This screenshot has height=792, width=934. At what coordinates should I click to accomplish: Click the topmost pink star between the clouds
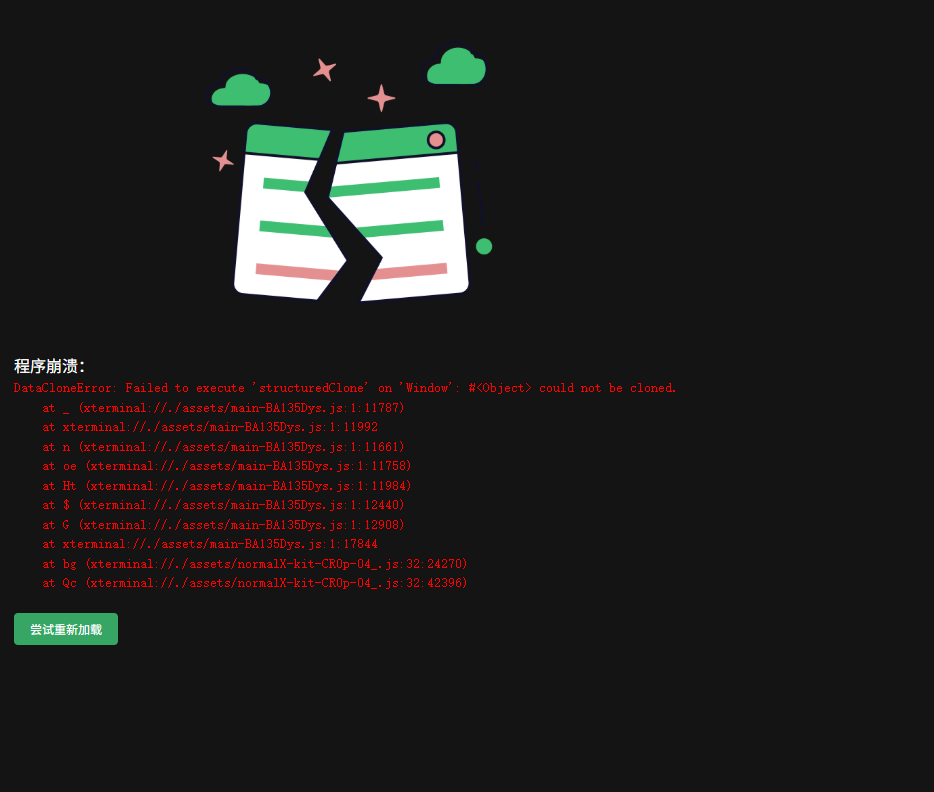[x=324, y=69]
